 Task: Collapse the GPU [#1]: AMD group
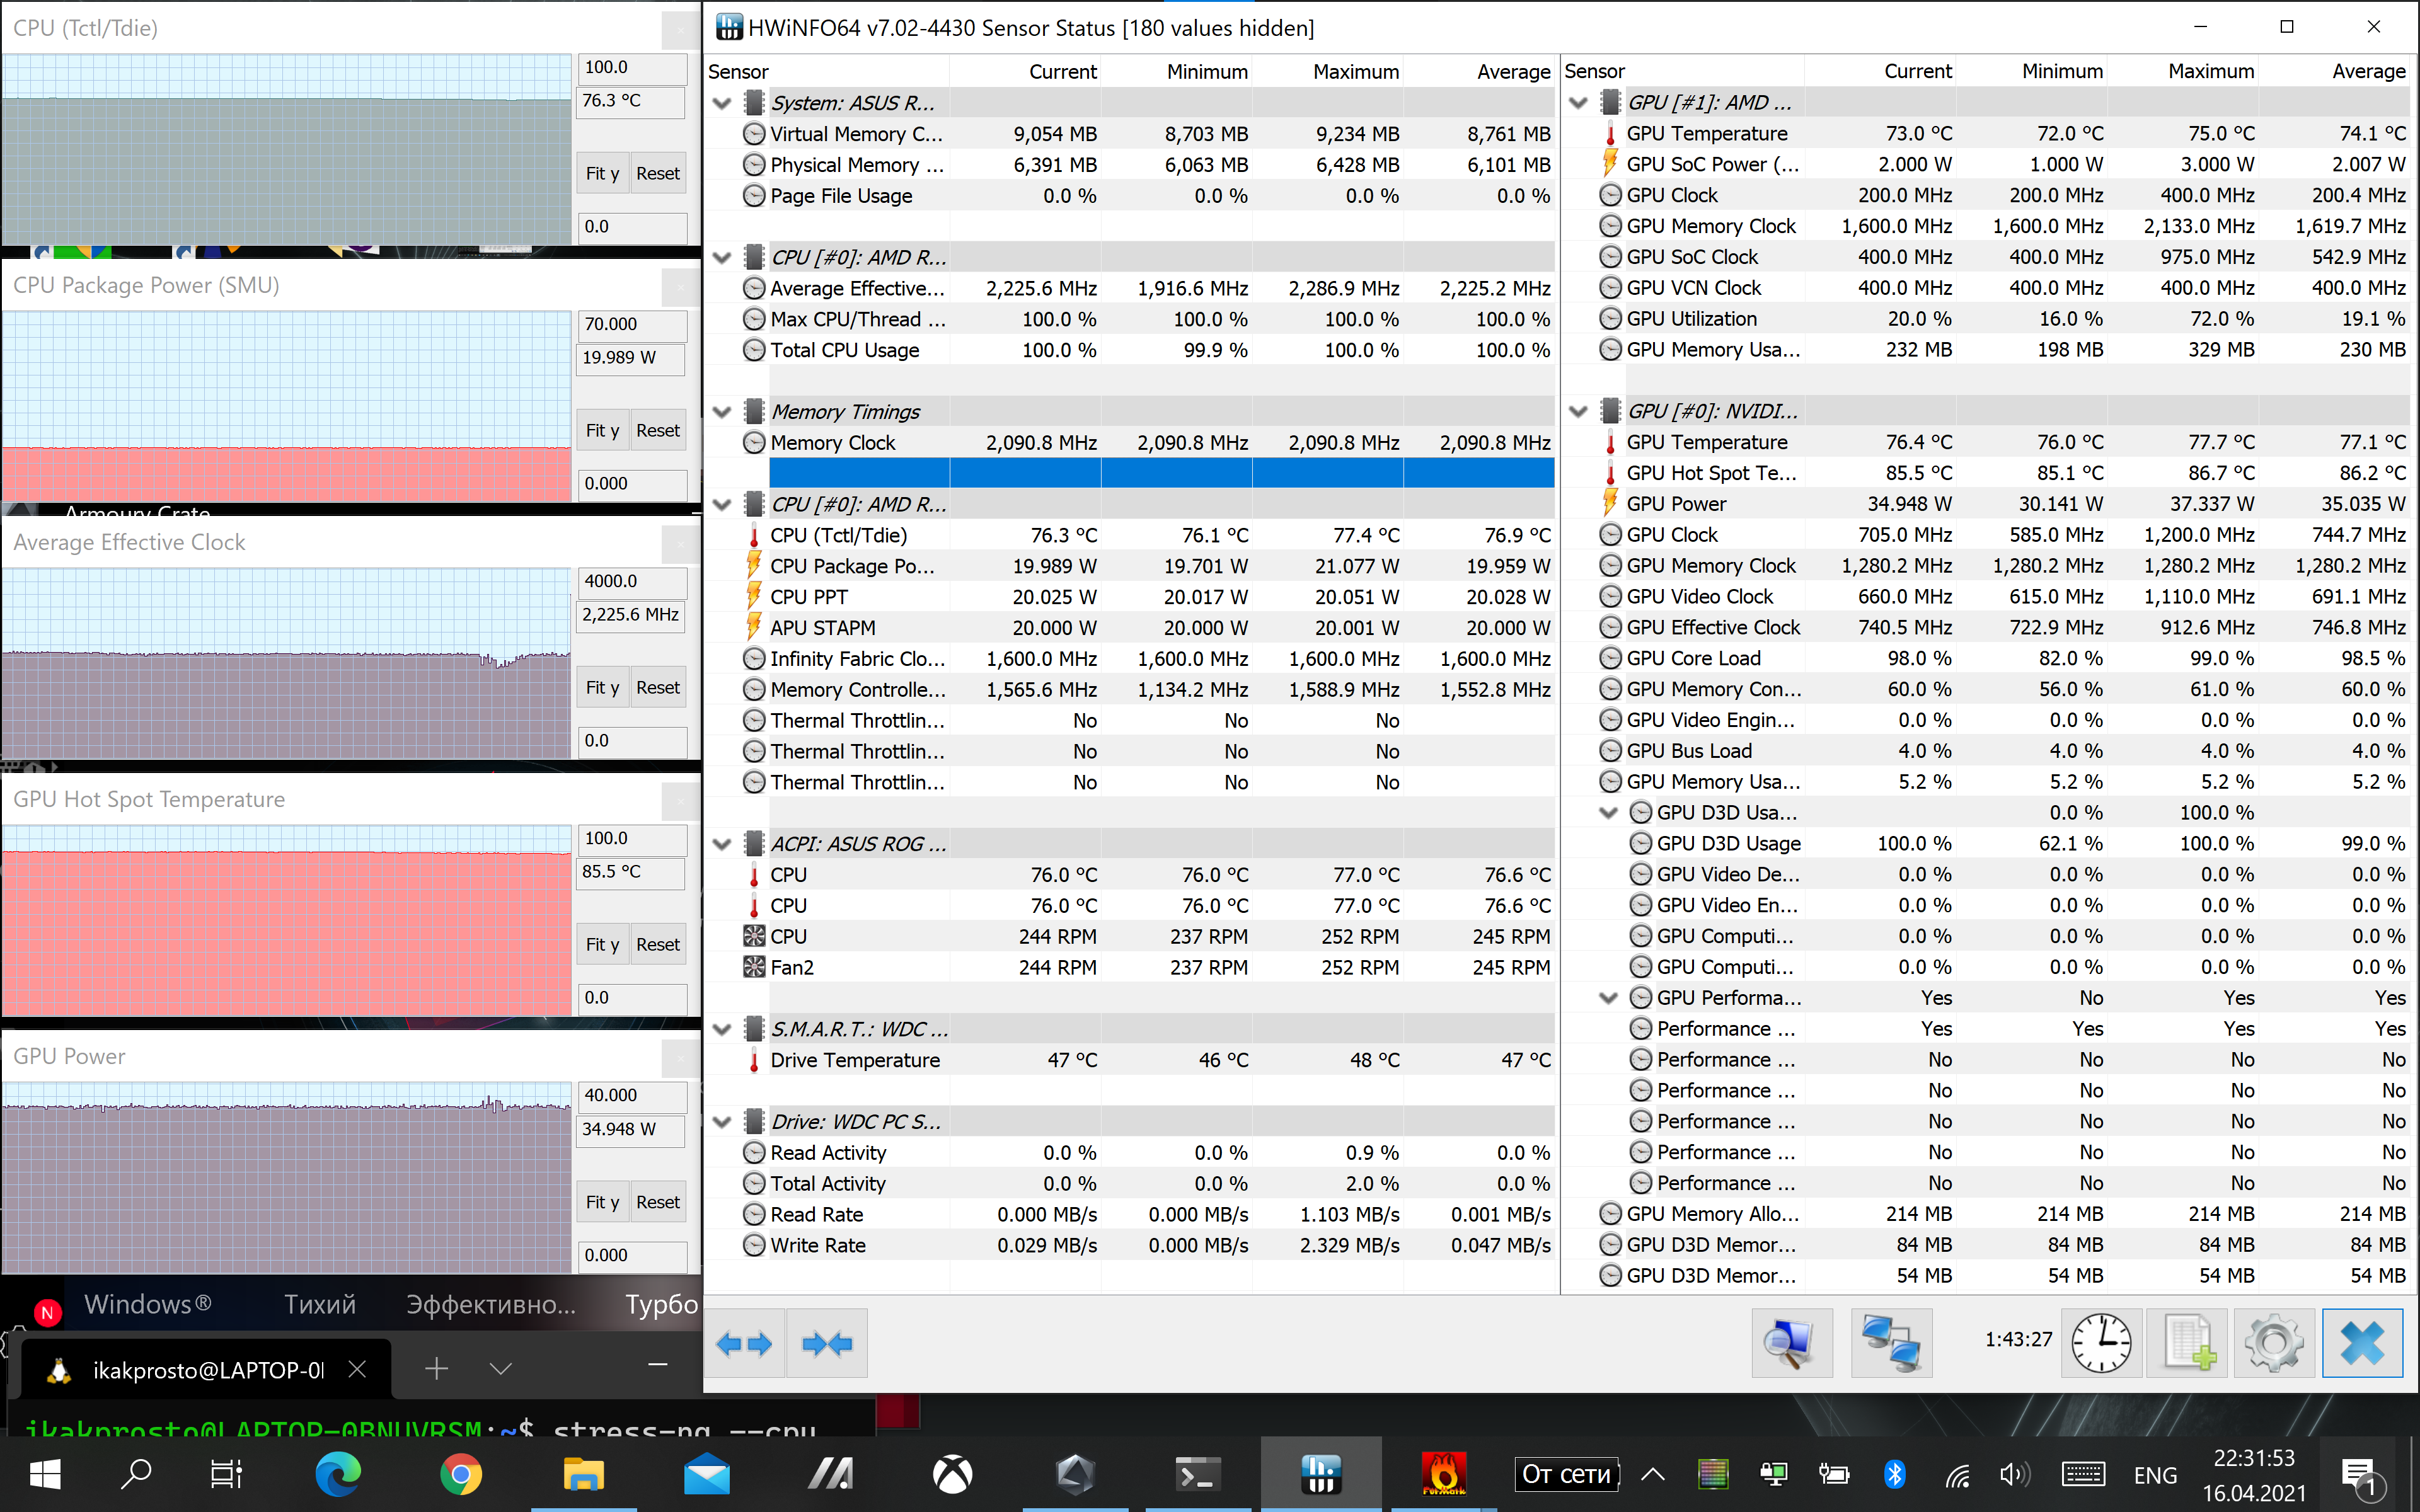1578,103
